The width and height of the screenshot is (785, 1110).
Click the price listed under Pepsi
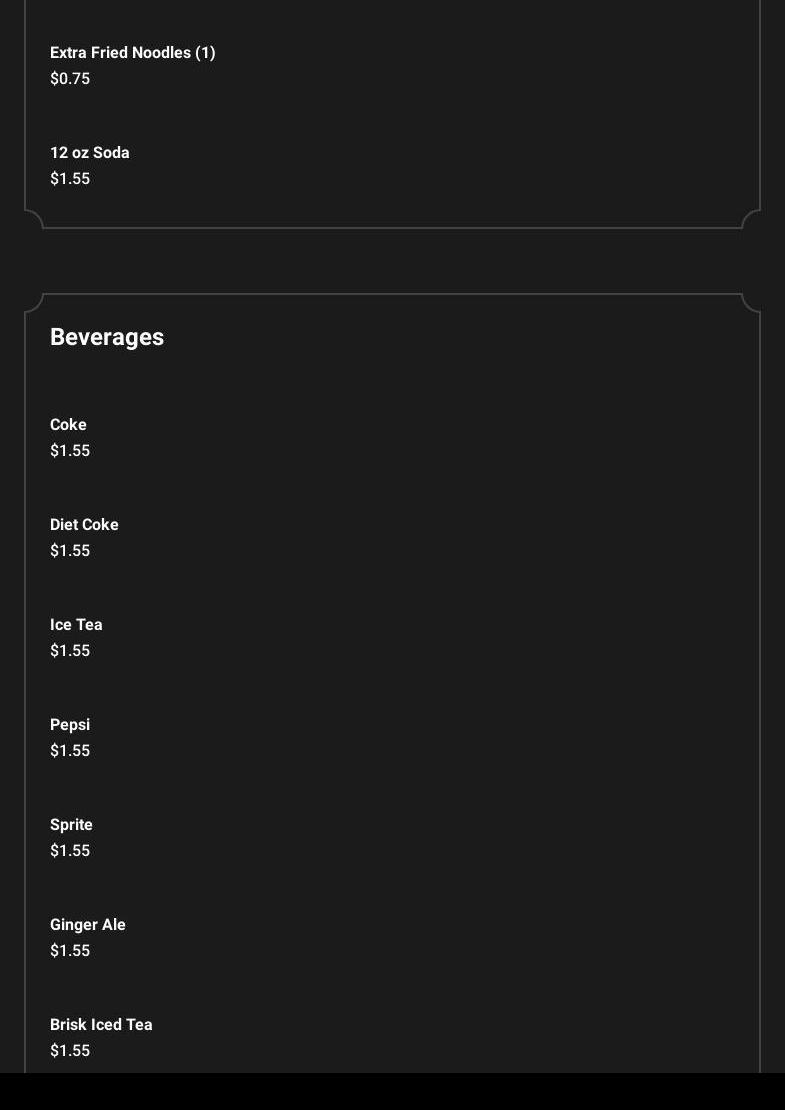(x=70, y=751)
